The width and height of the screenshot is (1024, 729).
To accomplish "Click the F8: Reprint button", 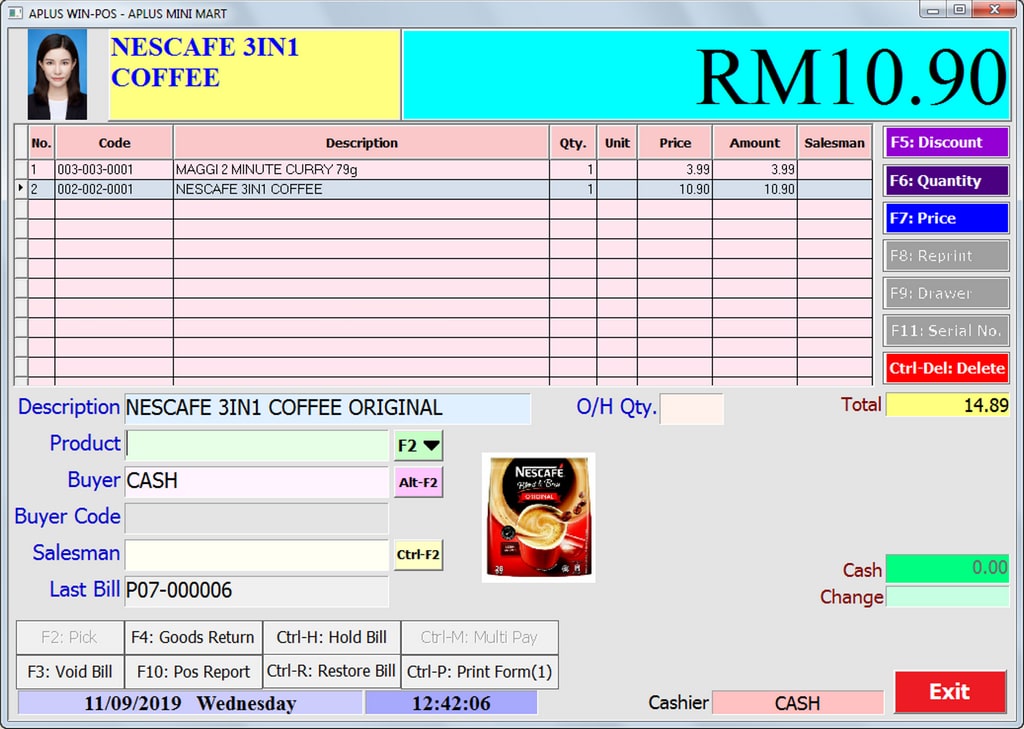I will 946,255.
